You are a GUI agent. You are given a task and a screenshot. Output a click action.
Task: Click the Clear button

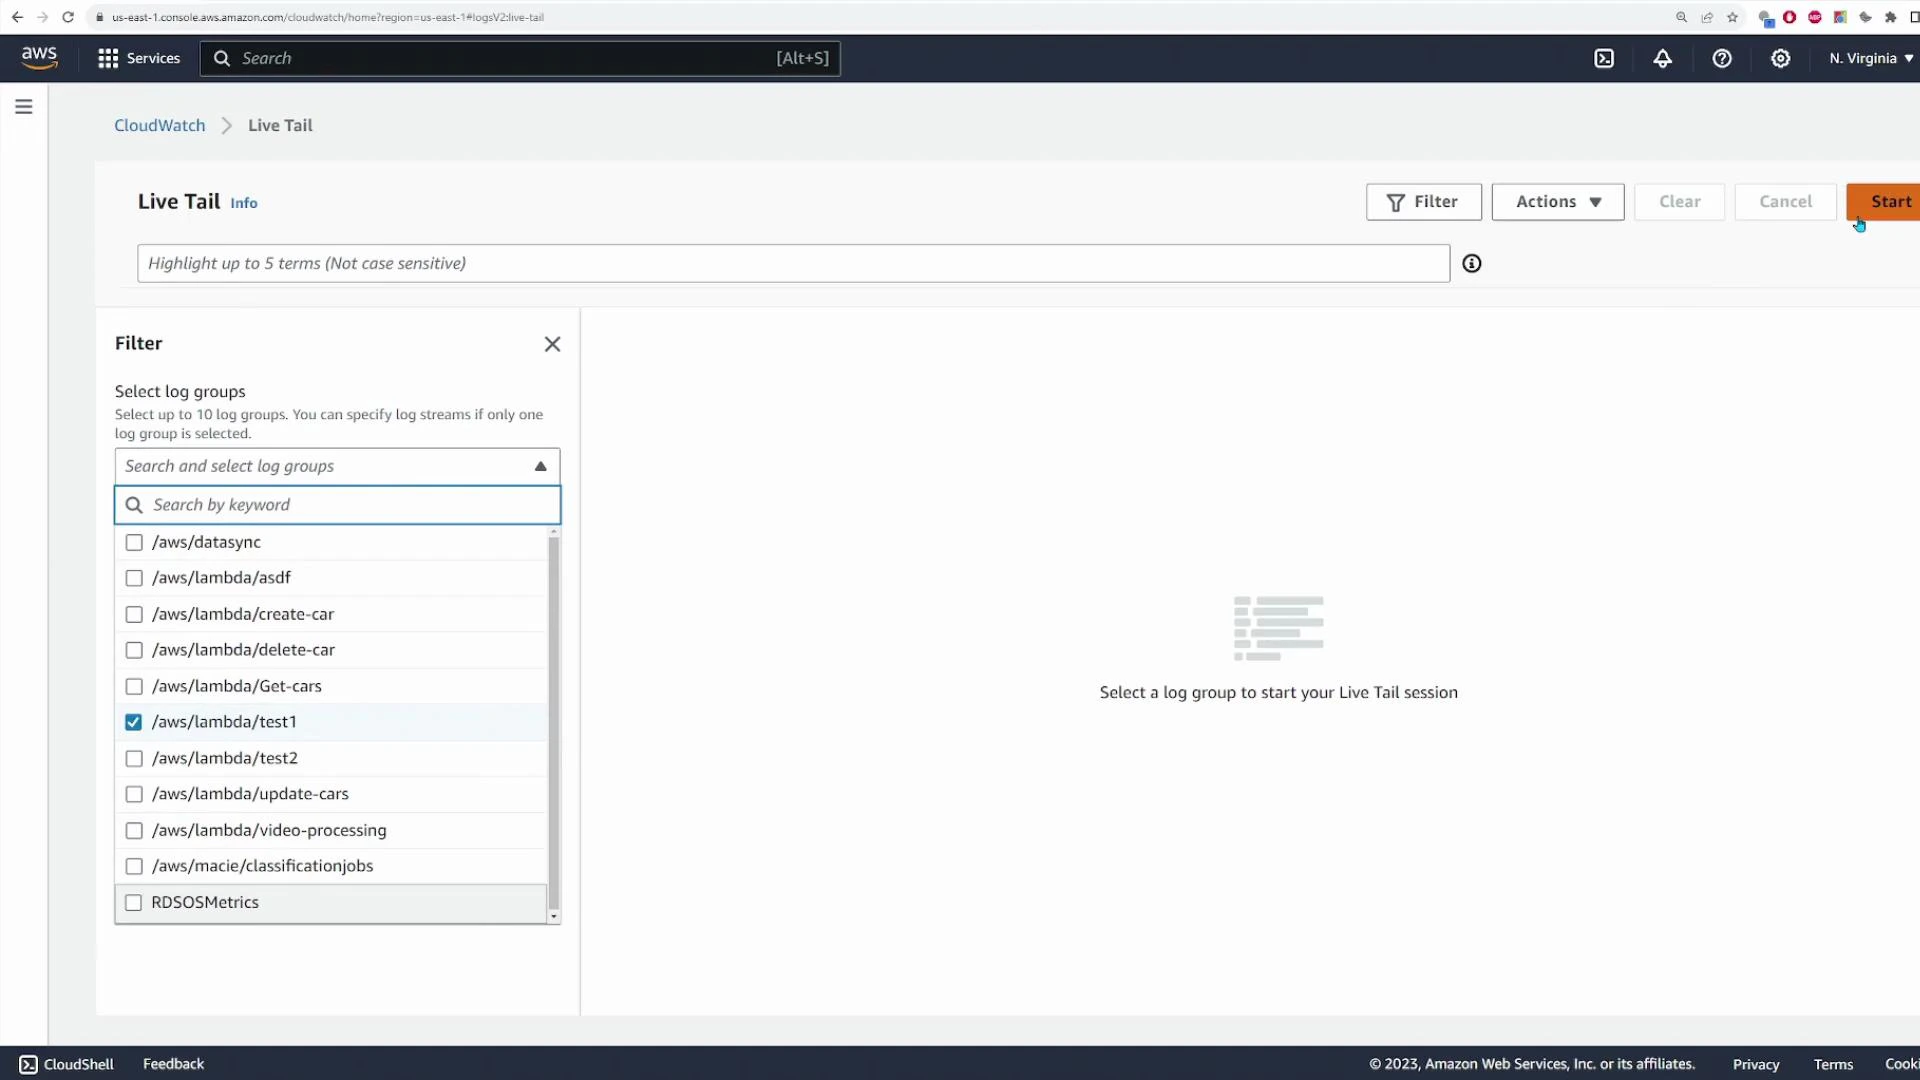pos(1679,201)
